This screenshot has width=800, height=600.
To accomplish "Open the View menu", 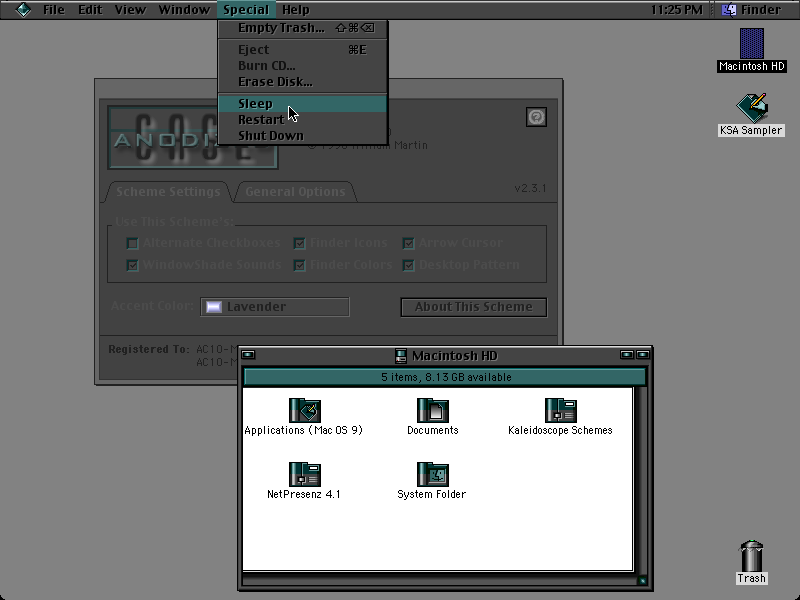I will (x=130, y=10).
